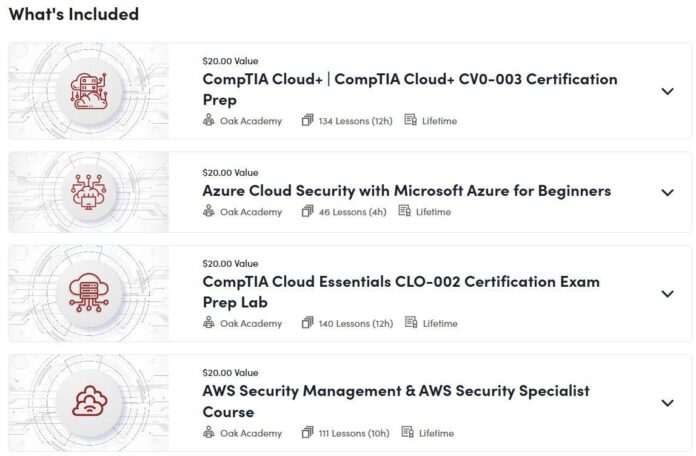Click the AWS Security Management & Specialist title
The image size is (696, 456).
(396, 401)
